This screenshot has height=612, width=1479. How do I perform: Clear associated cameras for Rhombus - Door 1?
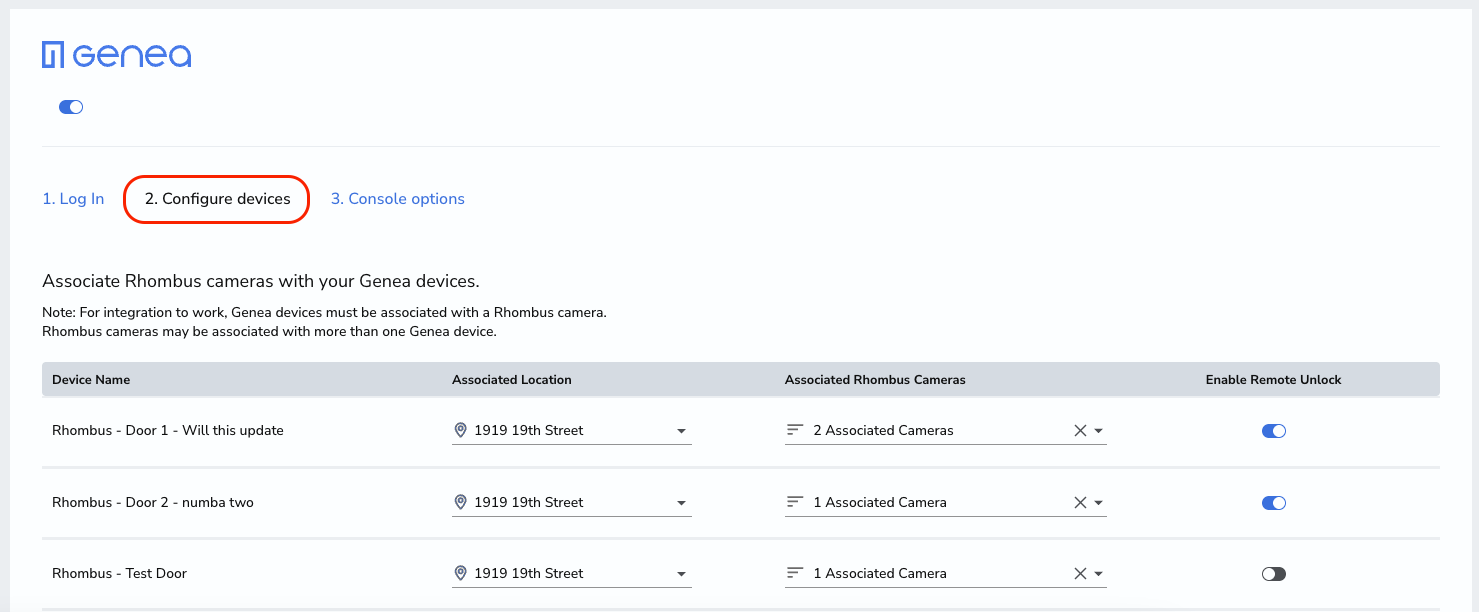1080,430
